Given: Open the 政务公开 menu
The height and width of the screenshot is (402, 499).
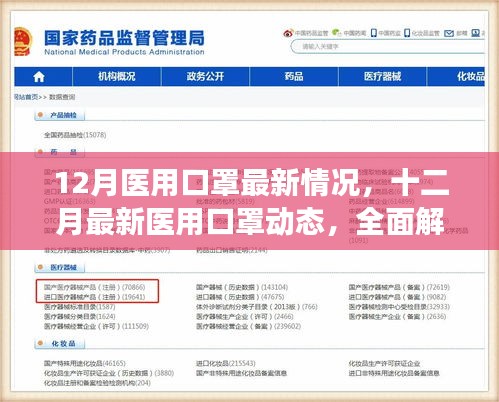Looking at the screenshot, I should pyautogui.click(x=205, y=77).
